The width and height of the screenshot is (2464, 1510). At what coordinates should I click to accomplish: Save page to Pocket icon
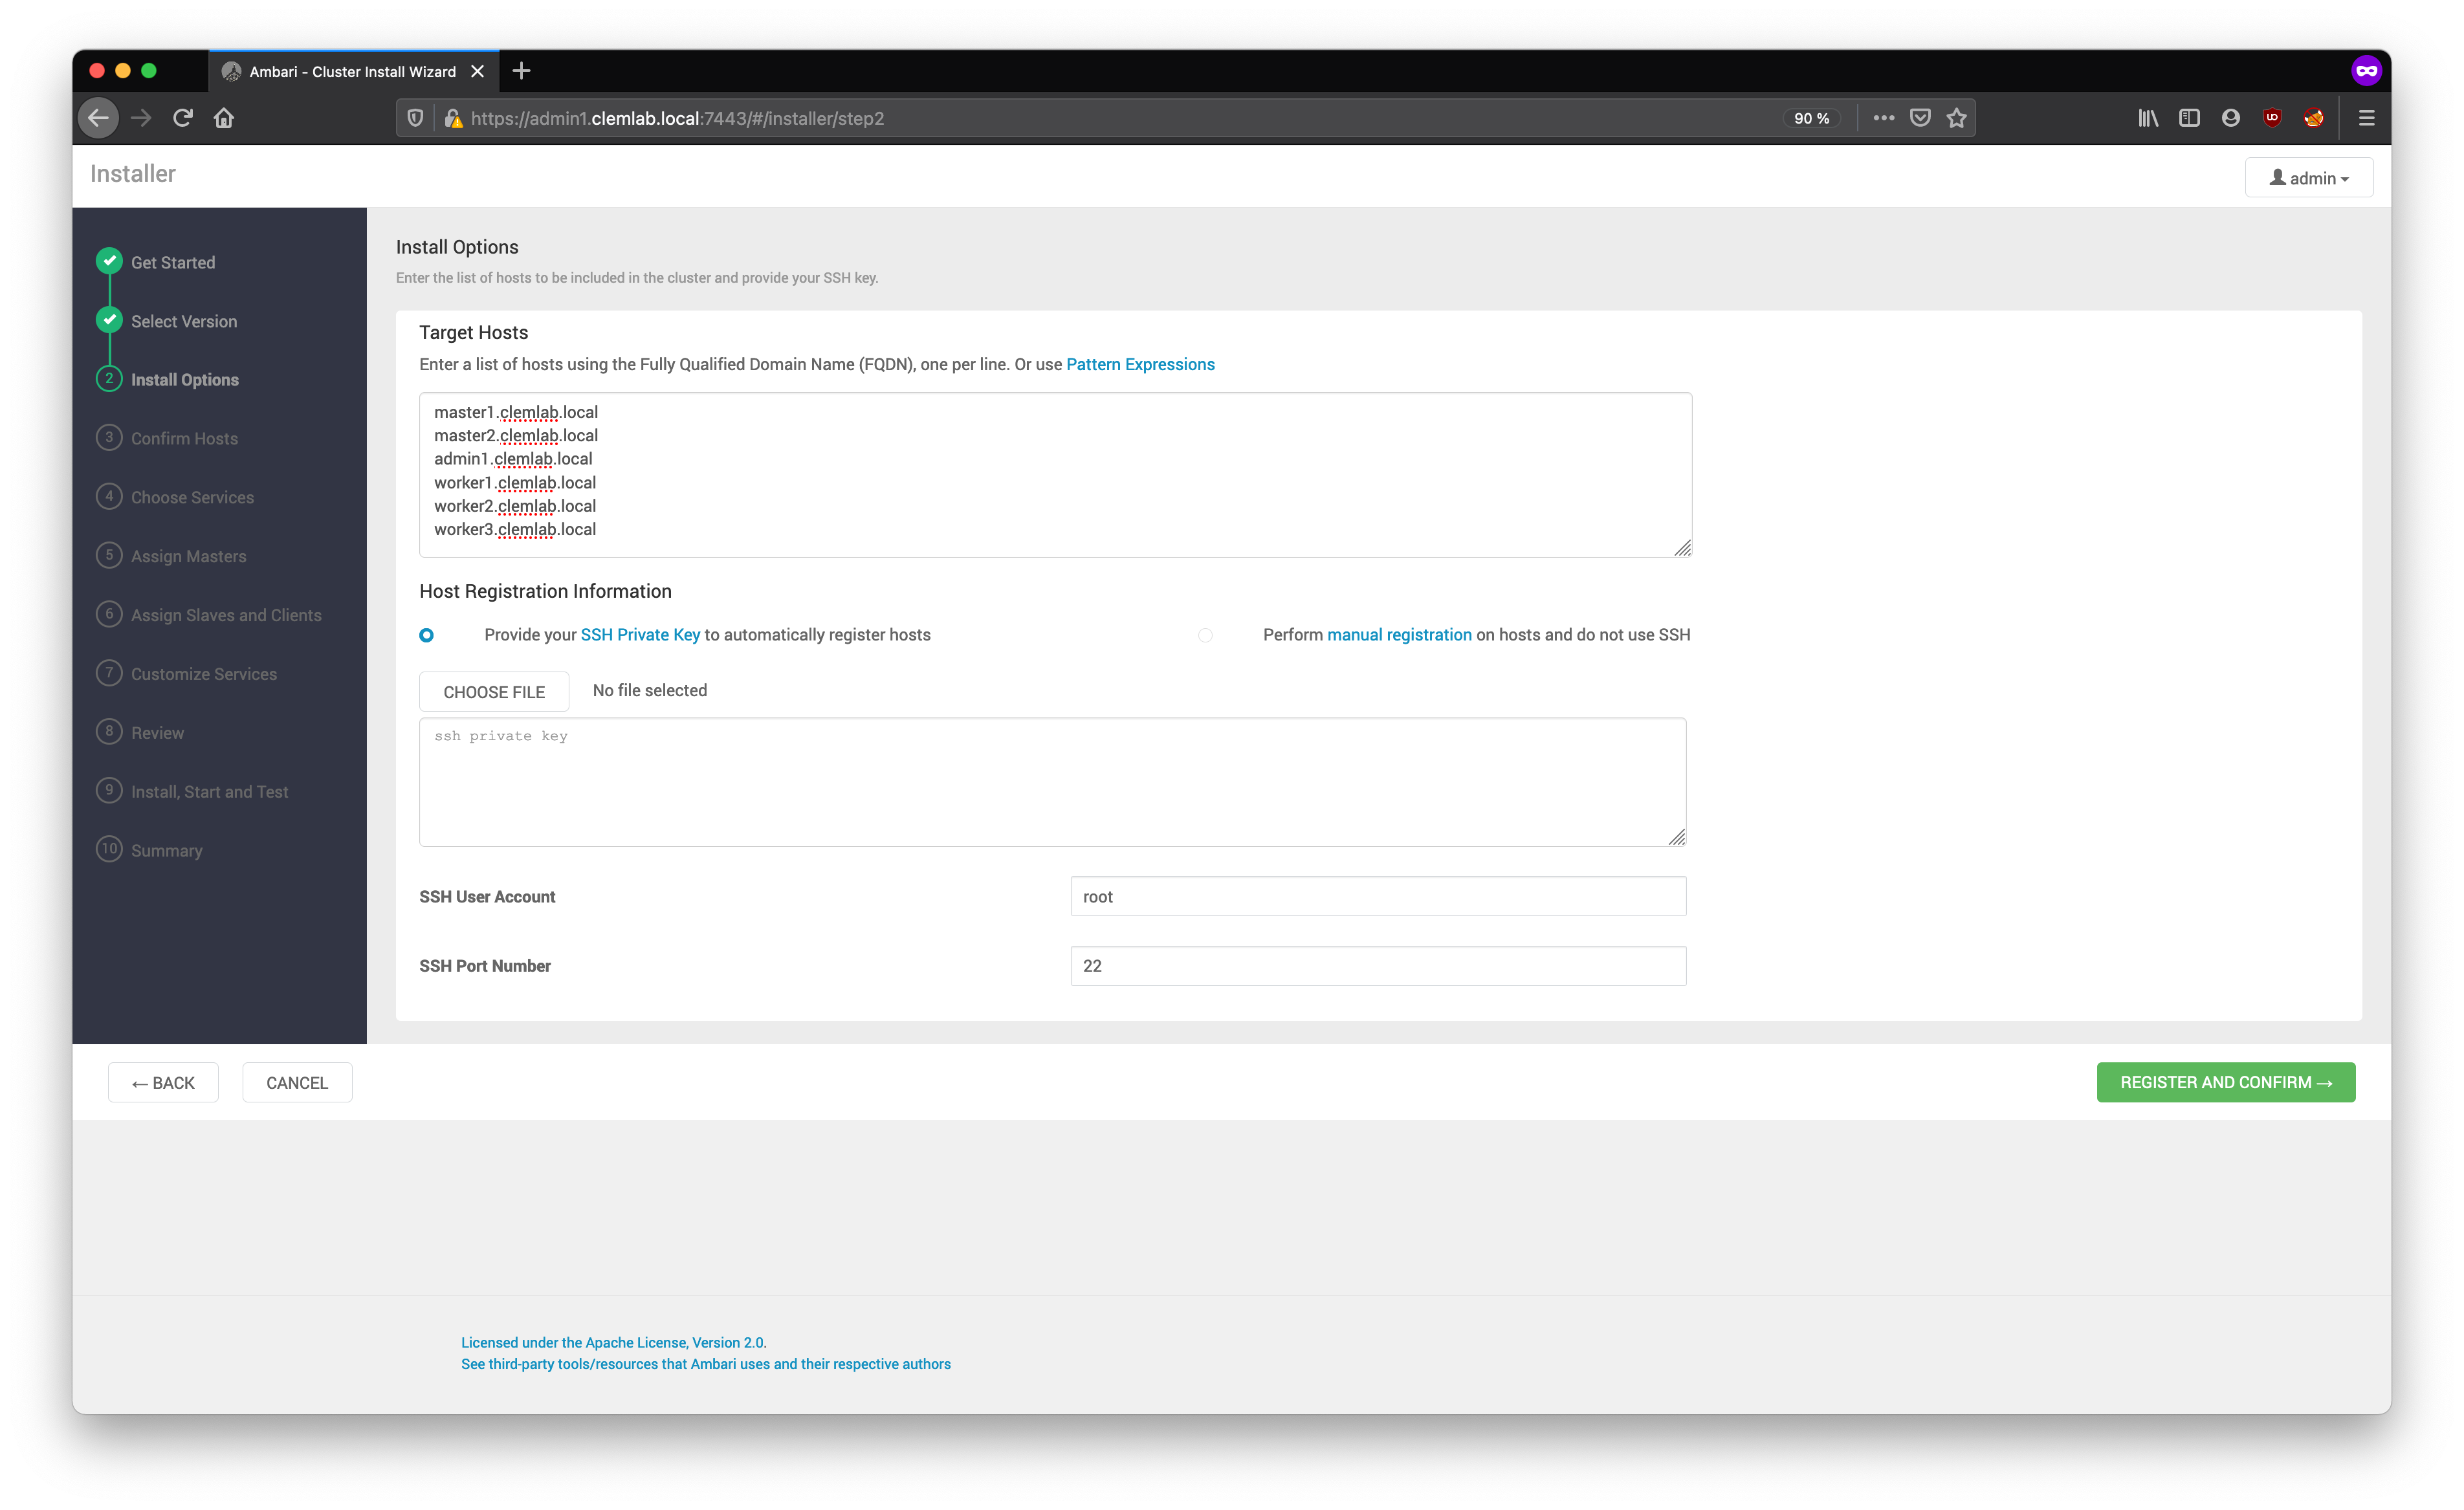coord(1920,118)
